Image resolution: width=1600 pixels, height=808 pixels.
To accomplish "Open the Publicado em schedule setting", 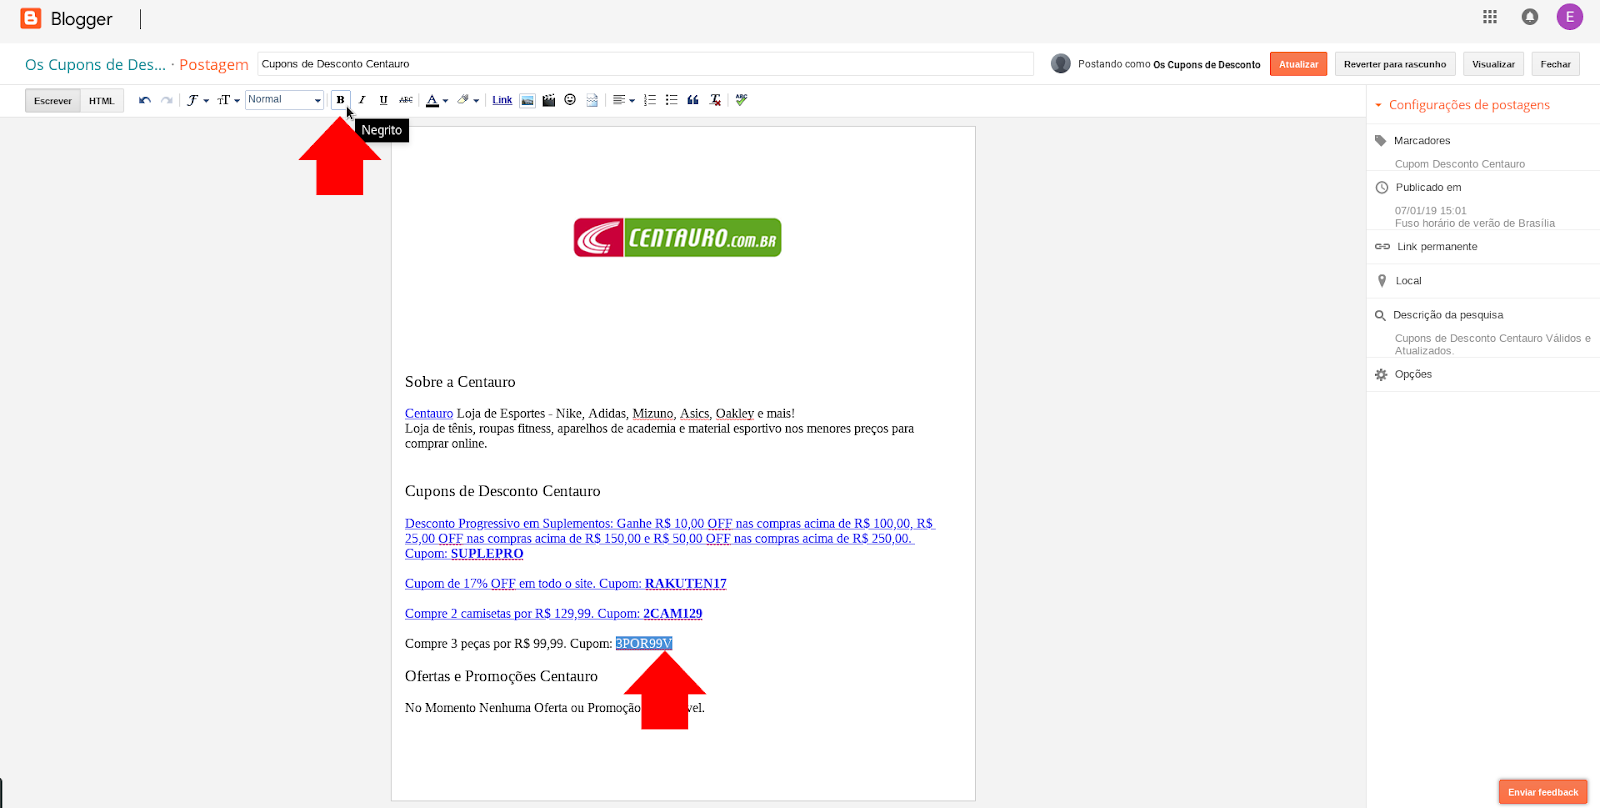I will point(1428,188).
